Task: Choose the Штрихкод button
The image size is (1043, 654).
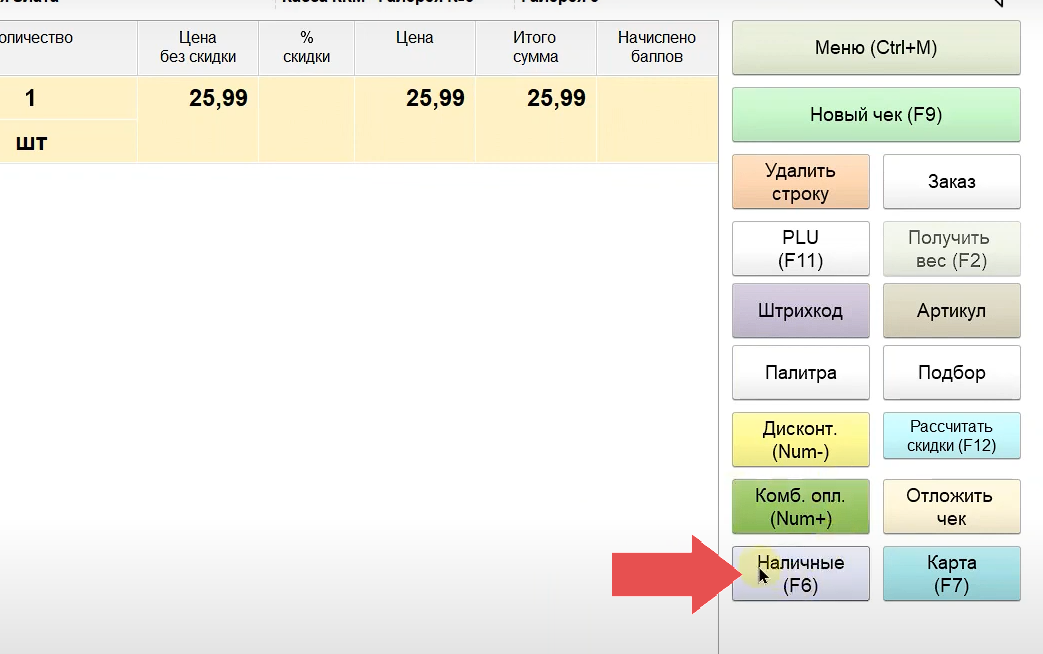Action: (x=800, y=311)
